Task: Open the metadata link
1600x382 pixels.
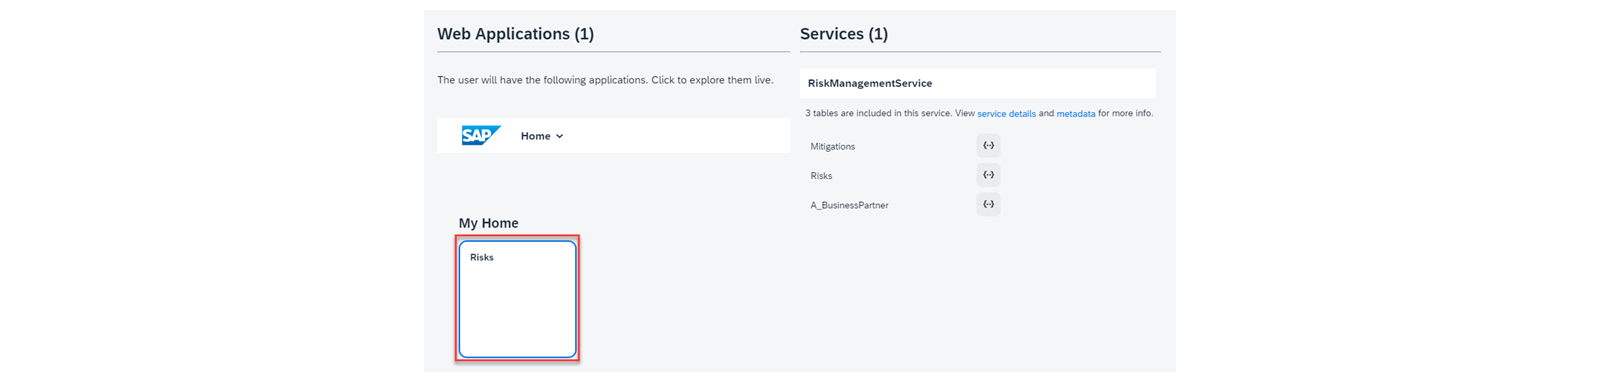Action: [1076, 114]
